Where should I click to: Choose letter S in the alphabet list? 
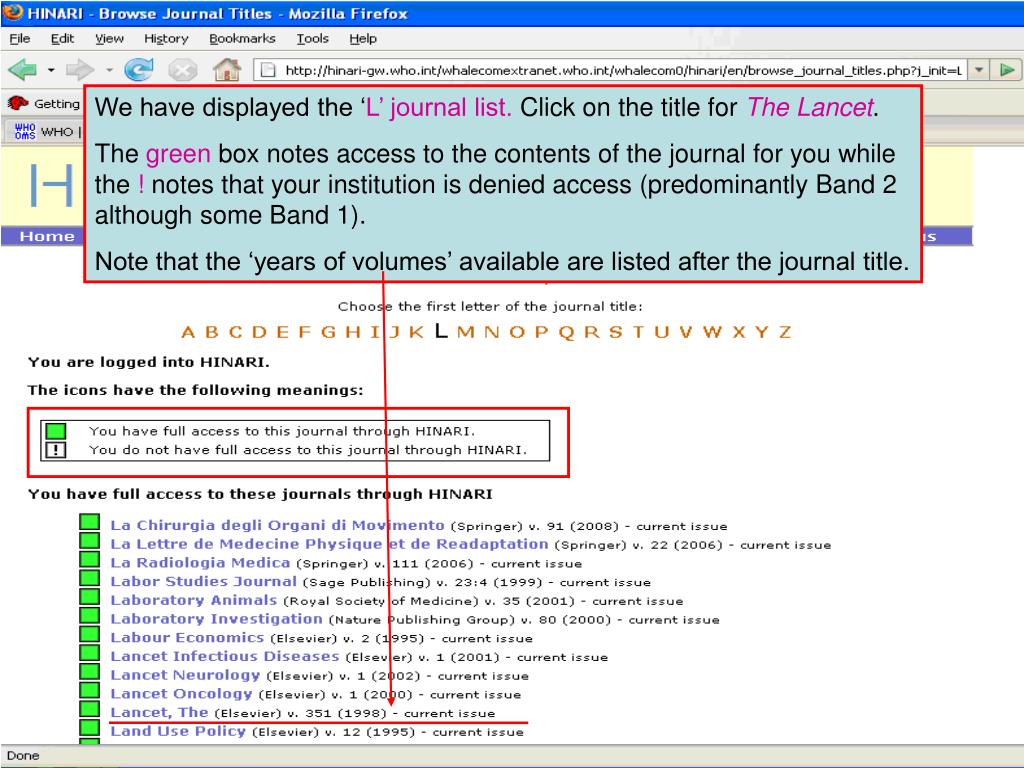pos(615,332)
